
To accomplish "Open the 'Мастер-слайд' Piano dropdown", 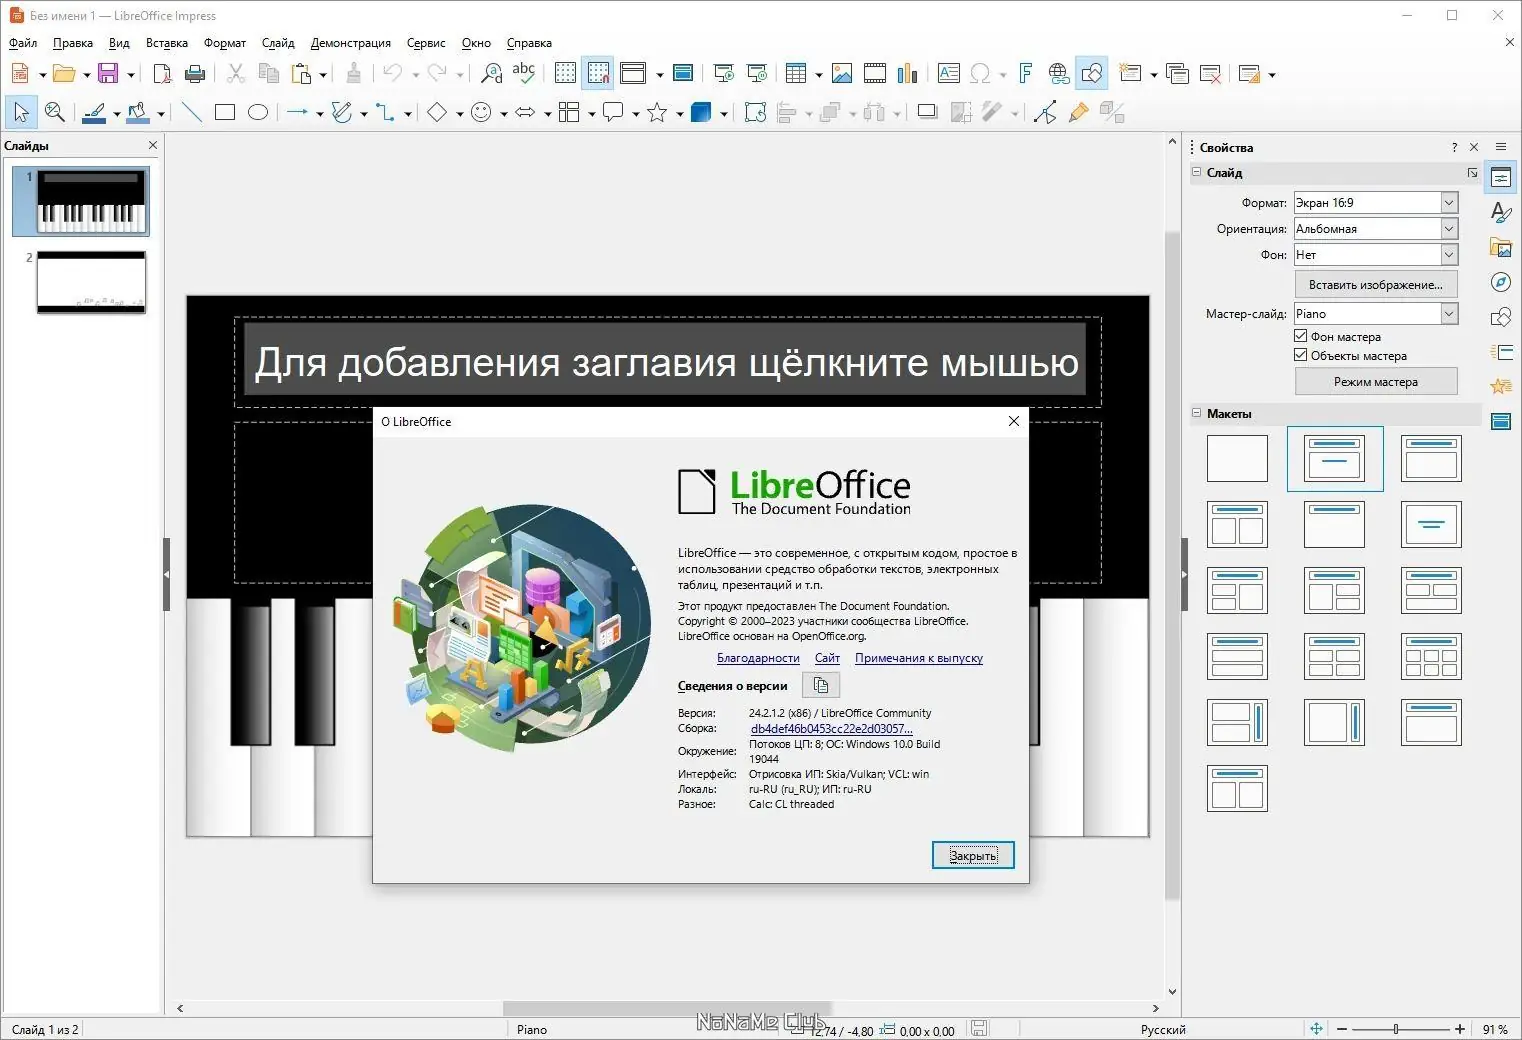I will pyautogui.click(x=1448, y=314).
